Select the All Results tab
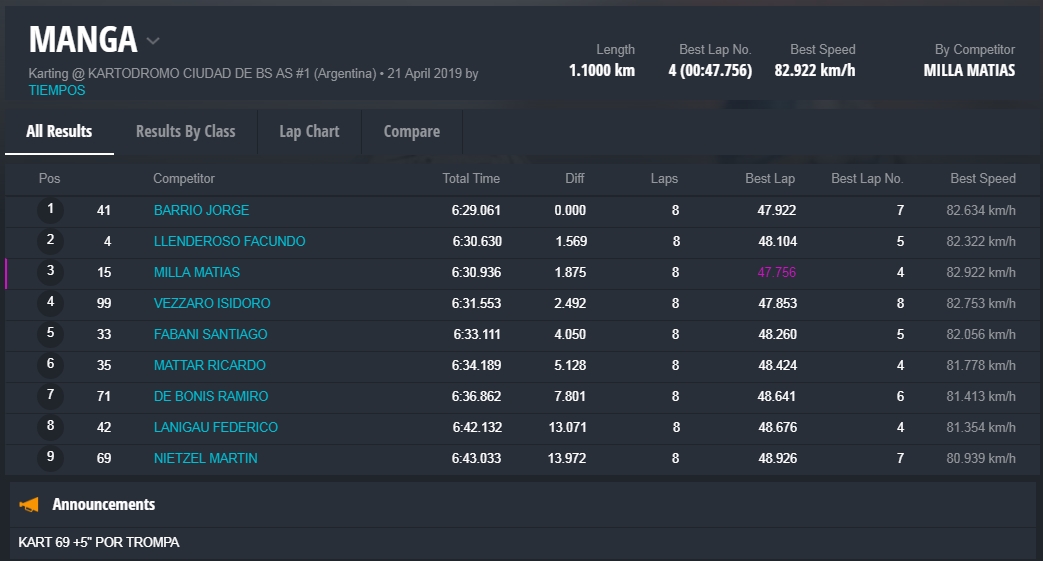 pyautogui.click(x=59, y=131)
